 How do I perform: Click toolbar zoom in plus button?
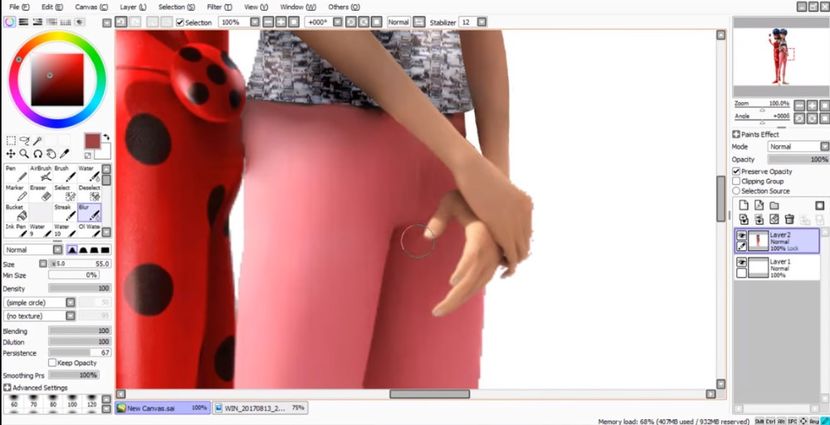[281, 22]
